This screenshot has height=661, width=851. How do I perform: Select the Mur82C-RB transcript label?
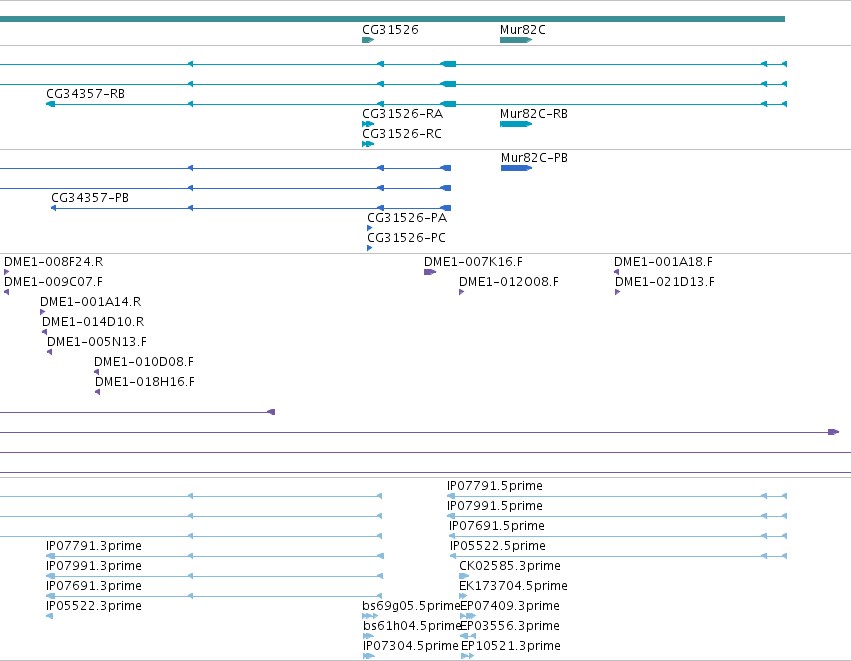click(x=534, y=114)
